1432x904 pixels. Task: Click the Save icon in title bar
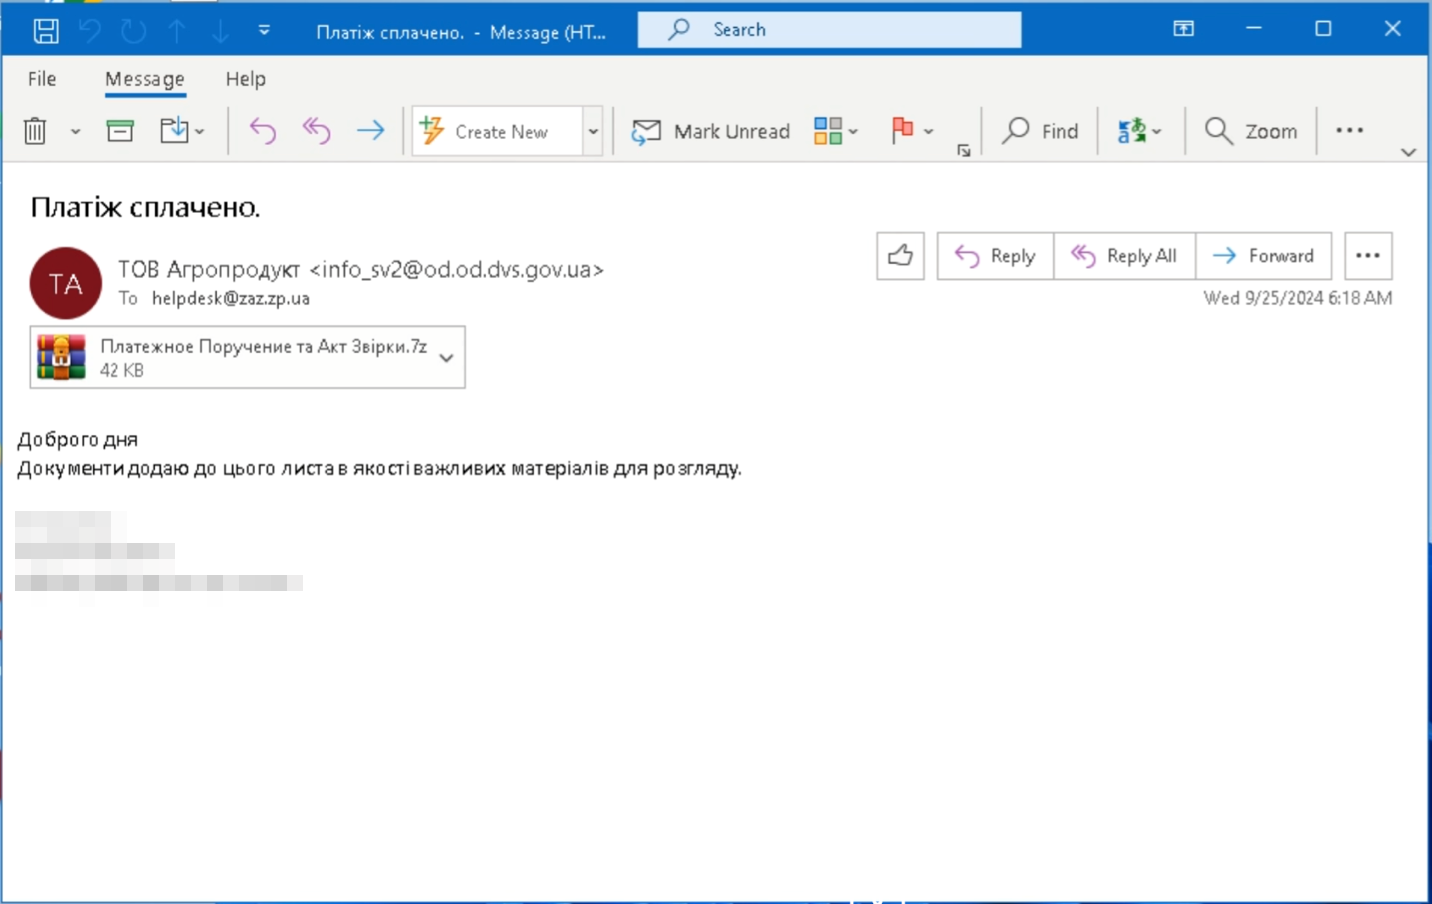click(x=45, y=31)
